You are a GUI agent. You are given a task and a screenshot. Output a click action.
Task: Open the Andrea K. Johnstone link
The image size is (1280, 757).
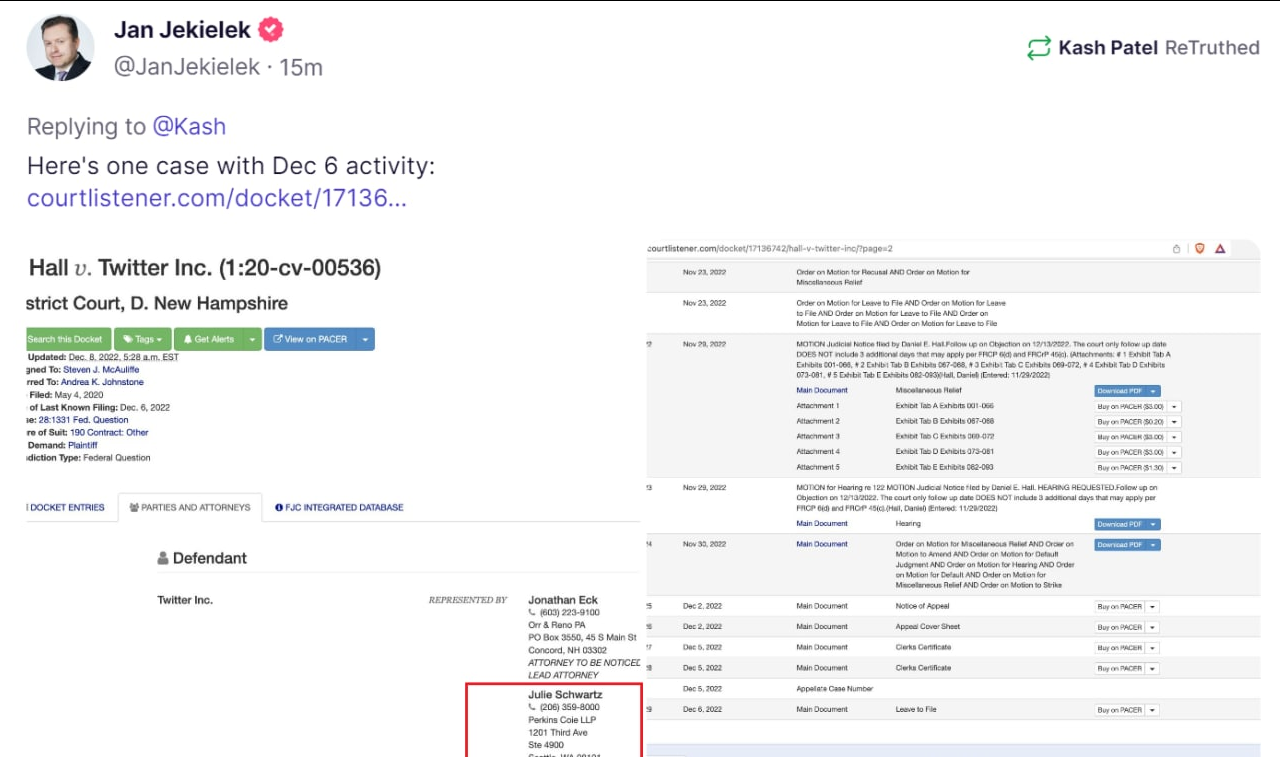[102, 382]
